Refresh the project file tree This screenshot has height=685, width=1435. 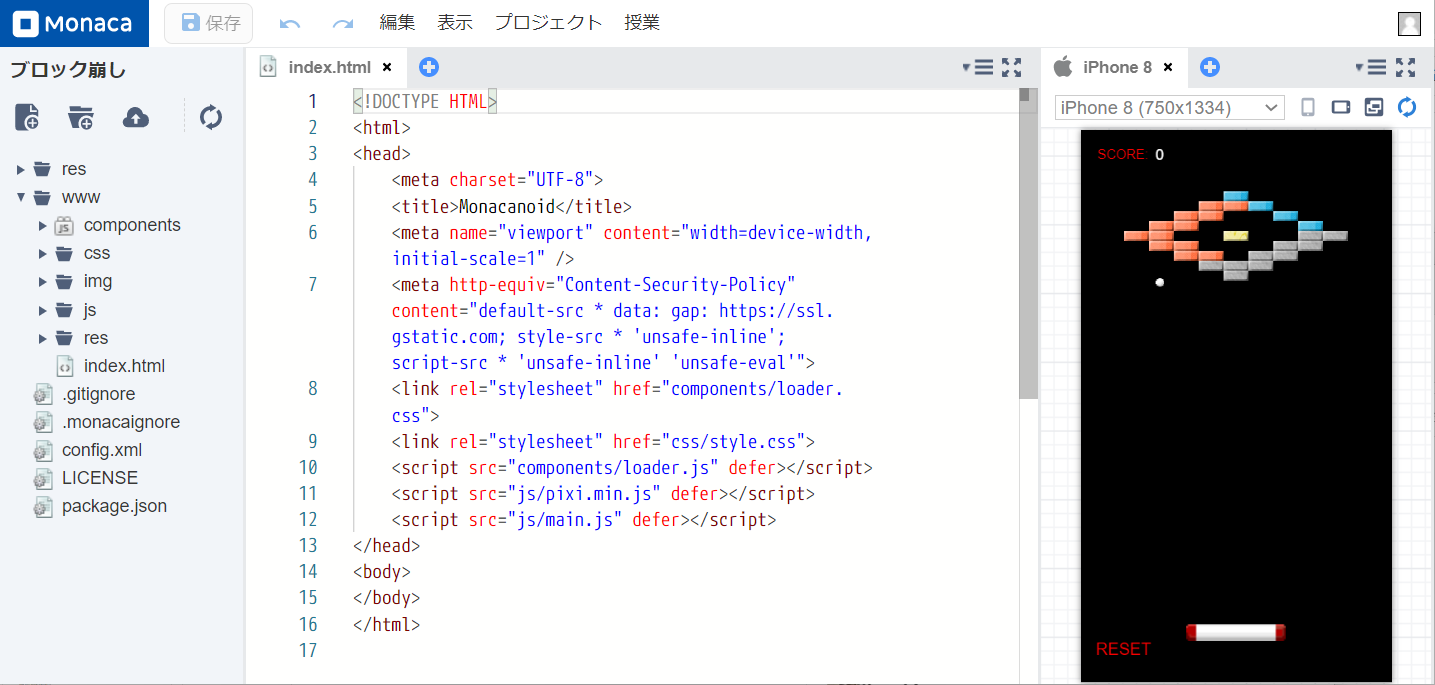210,117
